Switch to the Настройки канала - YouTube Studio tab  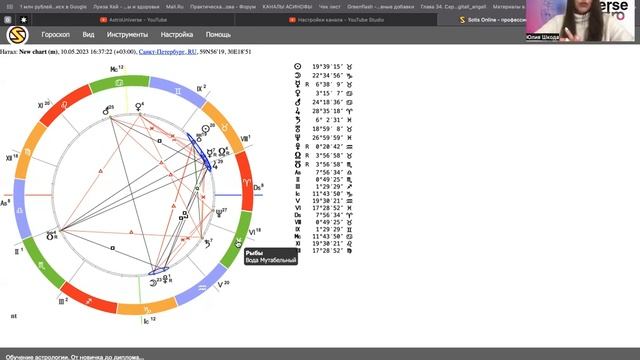tap(336, 20)
